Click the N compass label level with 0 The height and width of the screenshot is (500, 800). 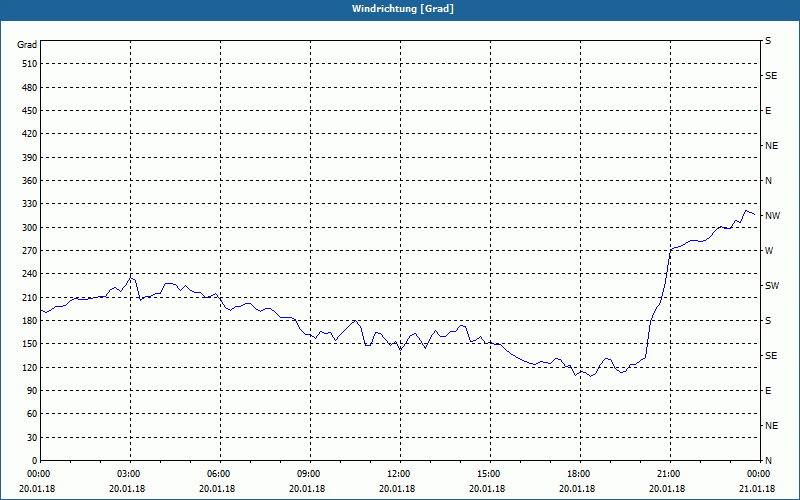[768, 461]
